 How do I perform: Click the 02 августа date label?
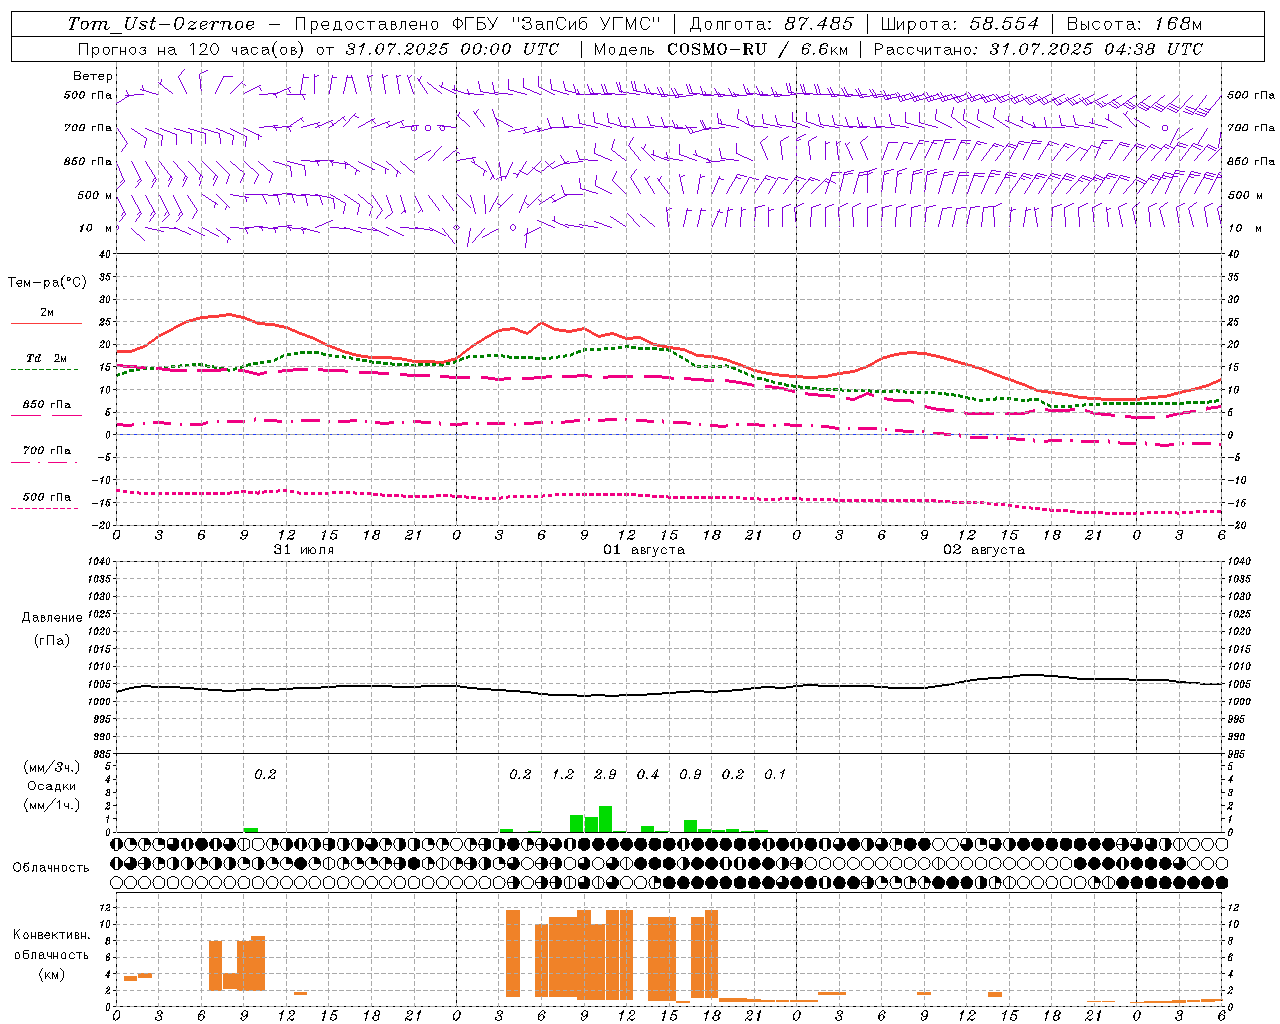coord(984,550)
